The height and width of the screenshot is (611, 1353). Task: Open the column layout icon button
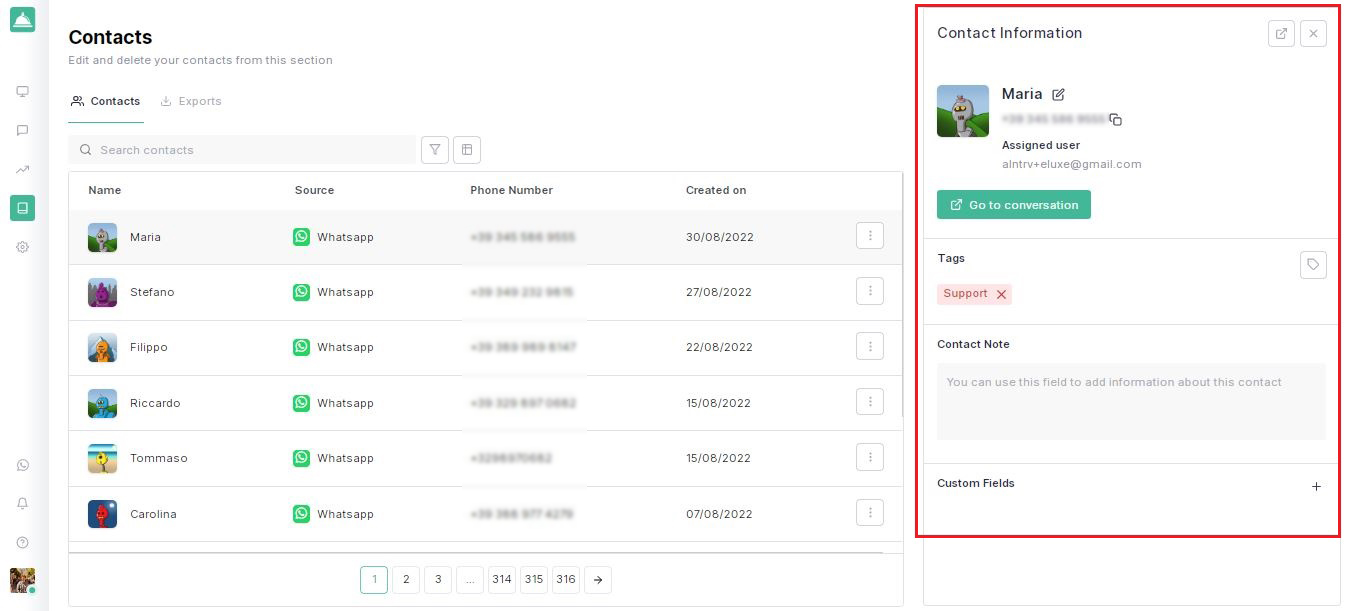point(467,150)
